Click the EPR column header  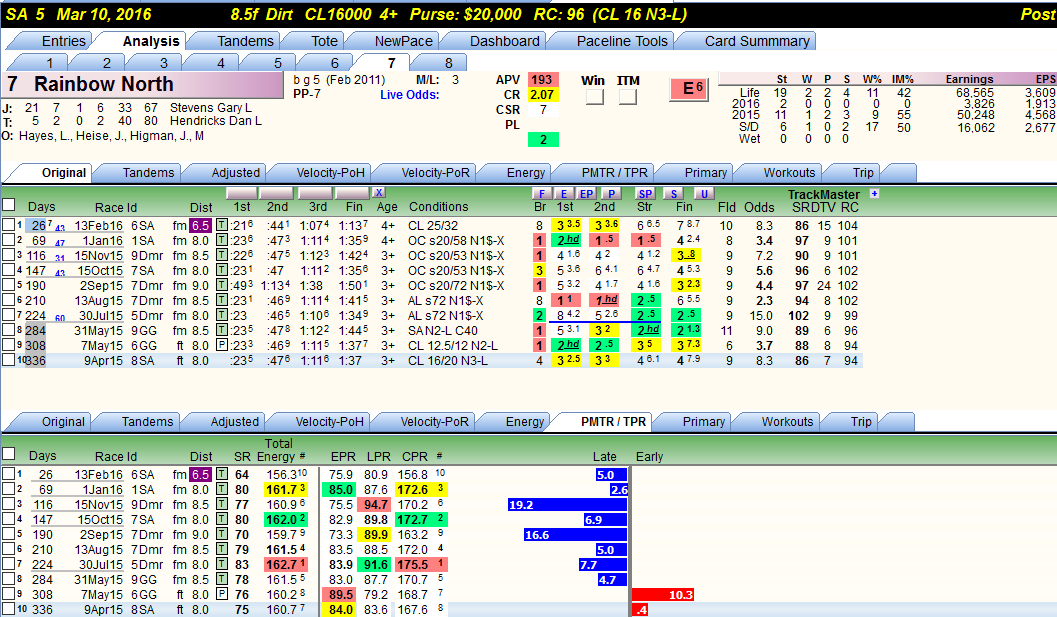(343, 457)
